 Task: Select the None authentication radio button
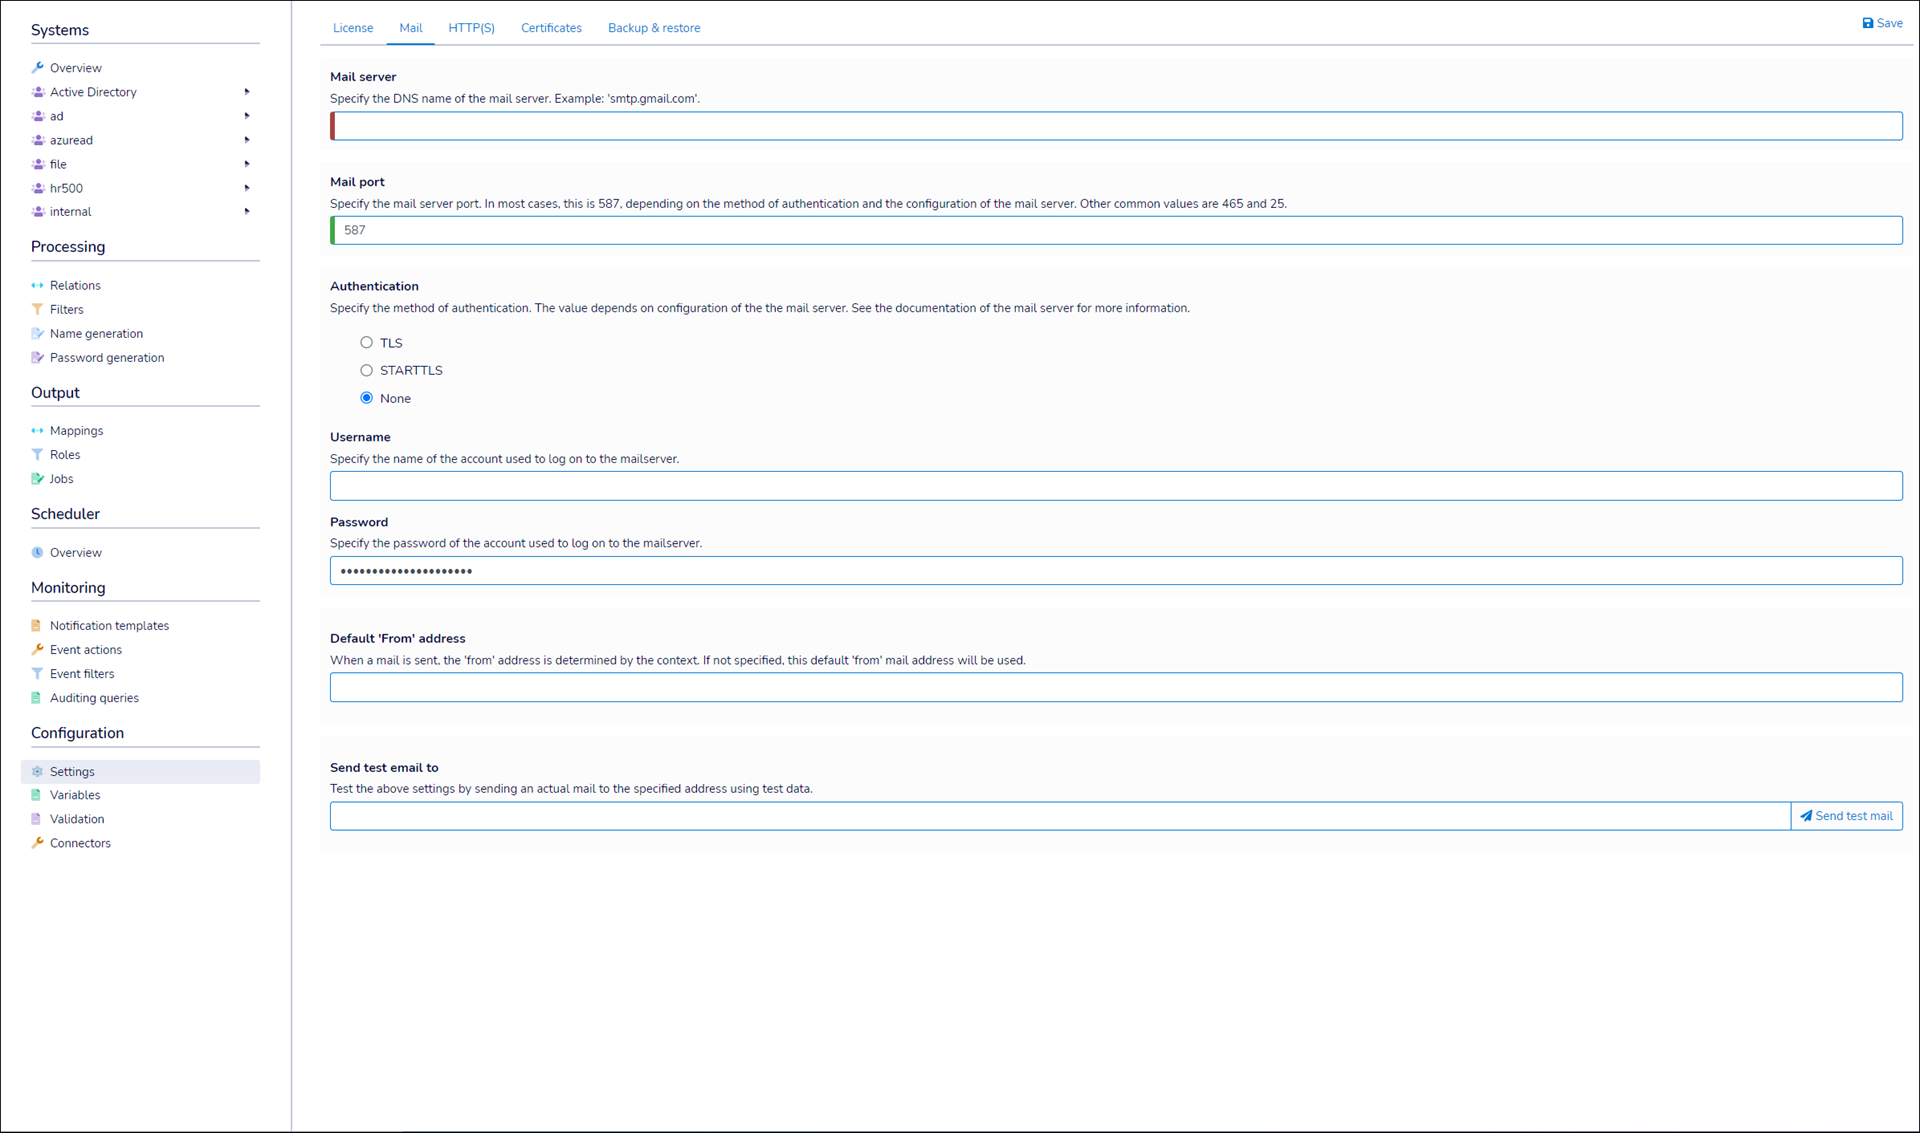tap(367, 398)
